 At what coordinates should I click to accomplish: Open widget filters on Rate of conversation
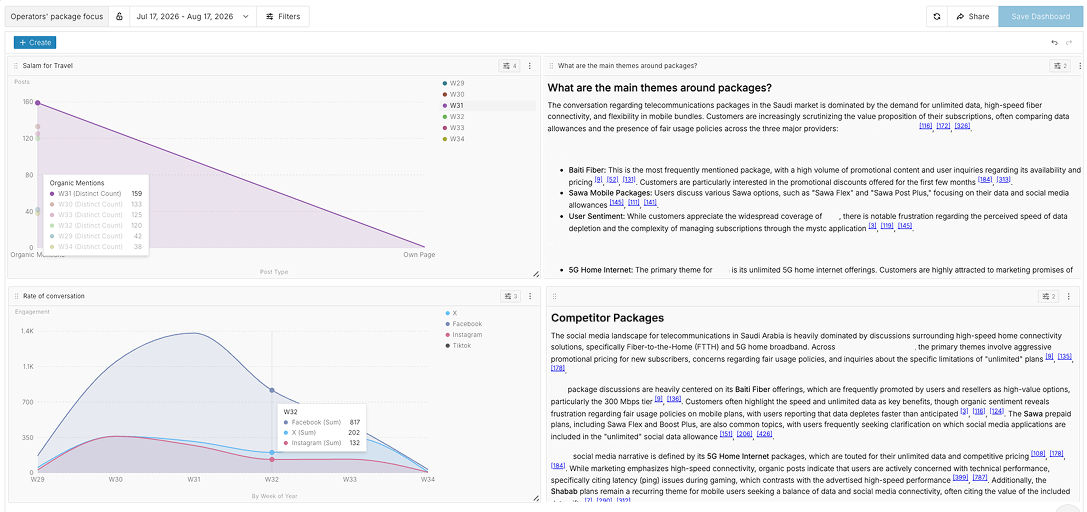510,297
